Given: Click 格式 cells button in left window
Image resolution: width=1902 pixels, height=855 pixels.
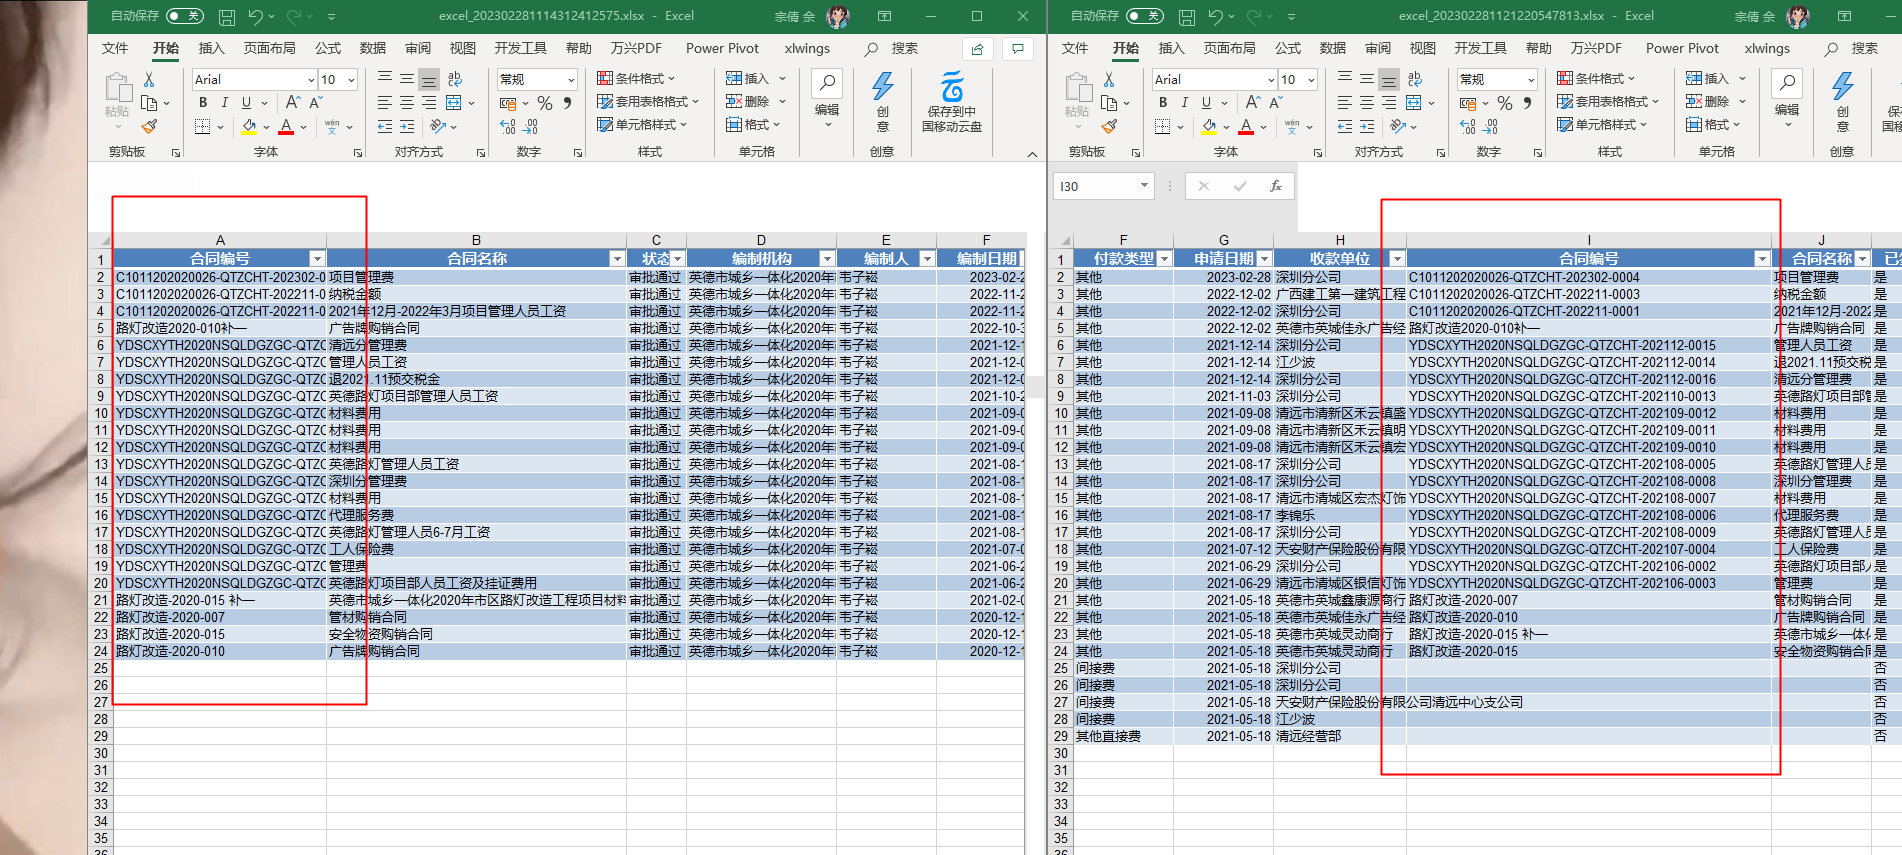Looking at the screenshot, I should coord(753,124).
